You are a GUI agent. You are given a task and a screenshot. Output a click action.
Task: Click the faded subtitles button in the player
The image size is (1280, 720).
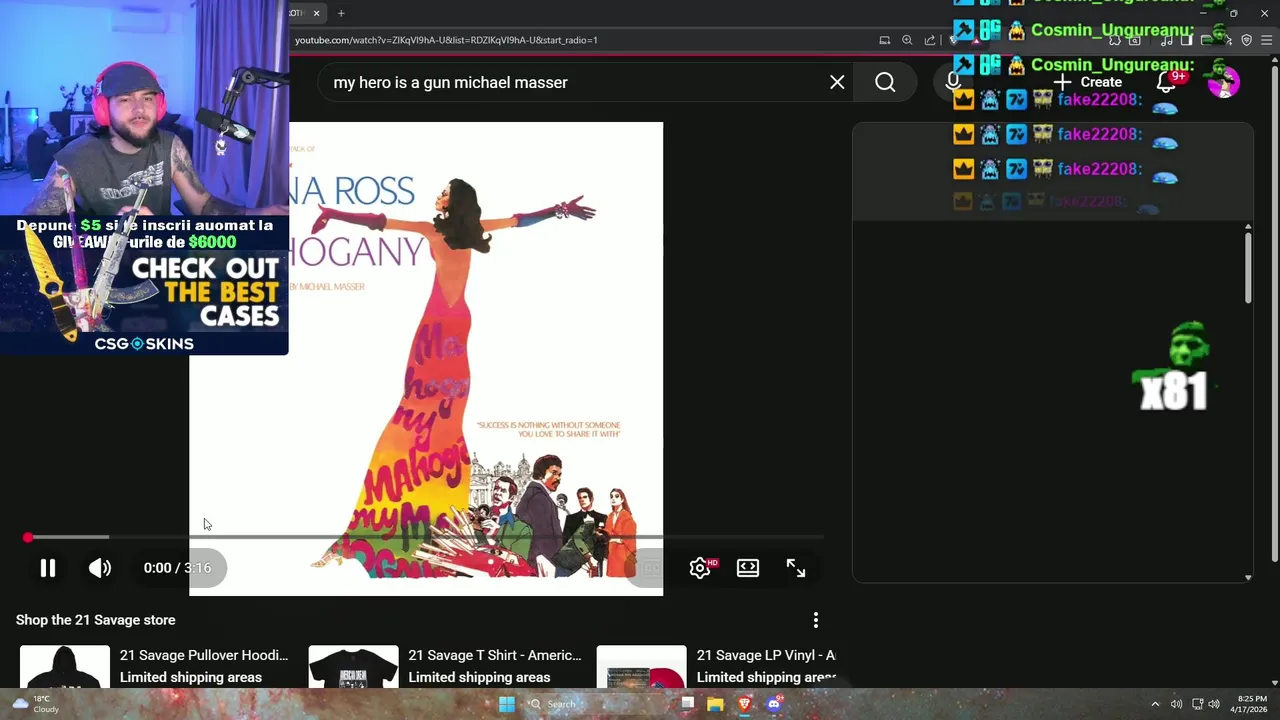(x=650, y=568)
